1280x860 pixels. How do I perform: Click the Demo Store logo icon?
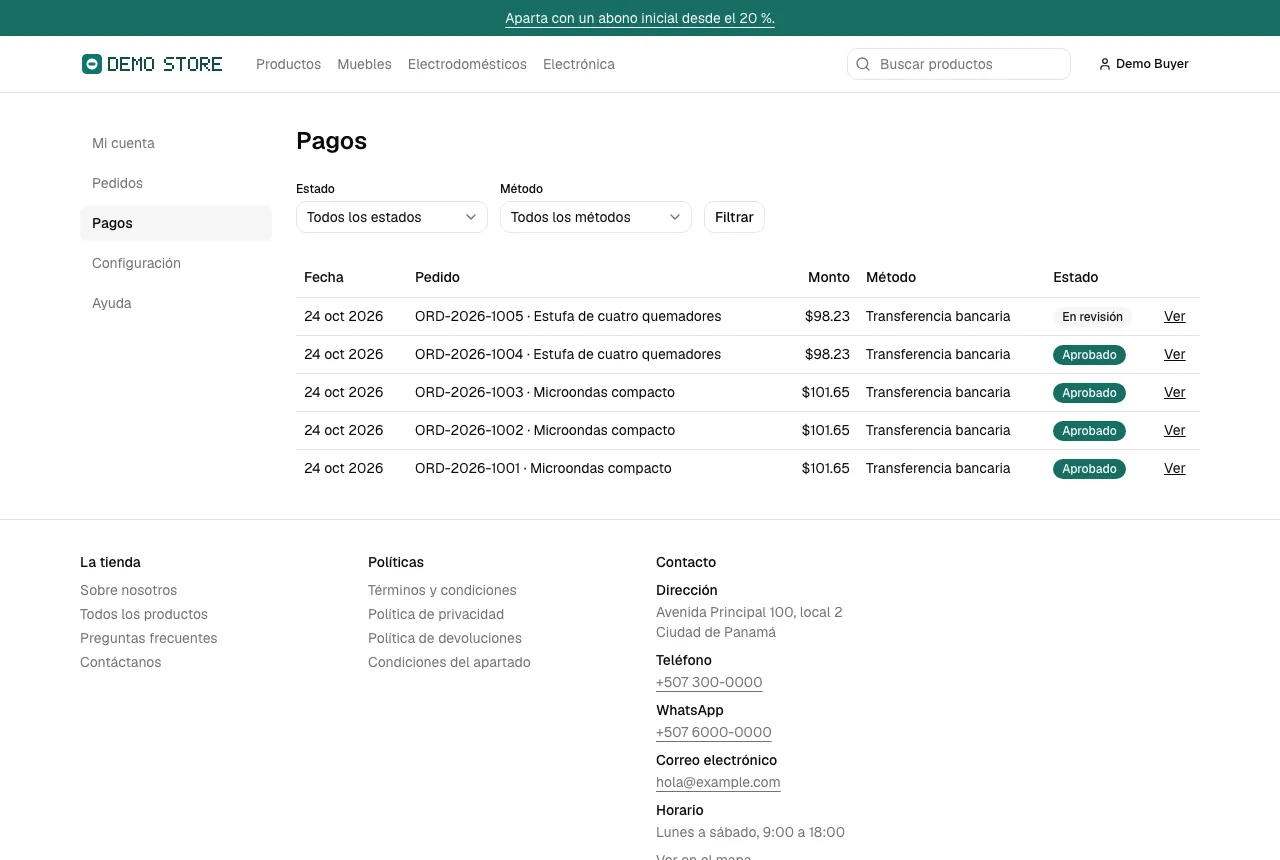click(x=92, y=64)
